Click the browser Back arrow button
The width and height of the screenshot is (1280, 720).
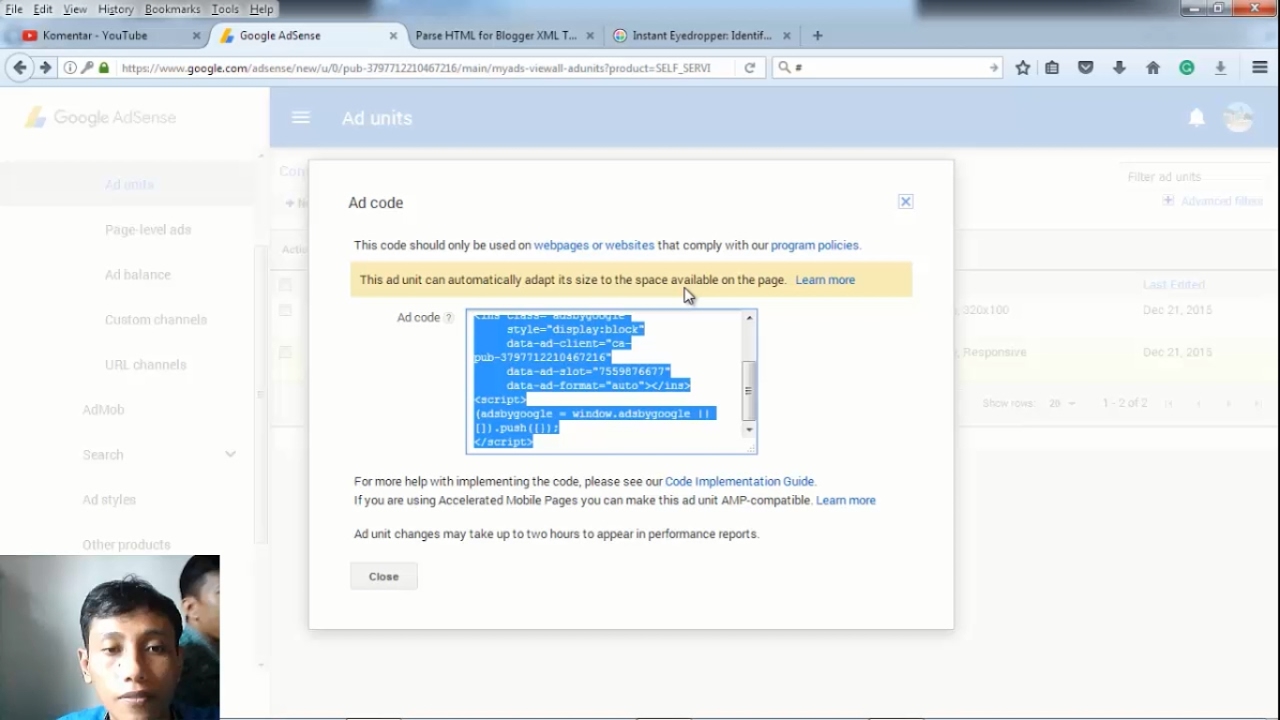(19, 68)
